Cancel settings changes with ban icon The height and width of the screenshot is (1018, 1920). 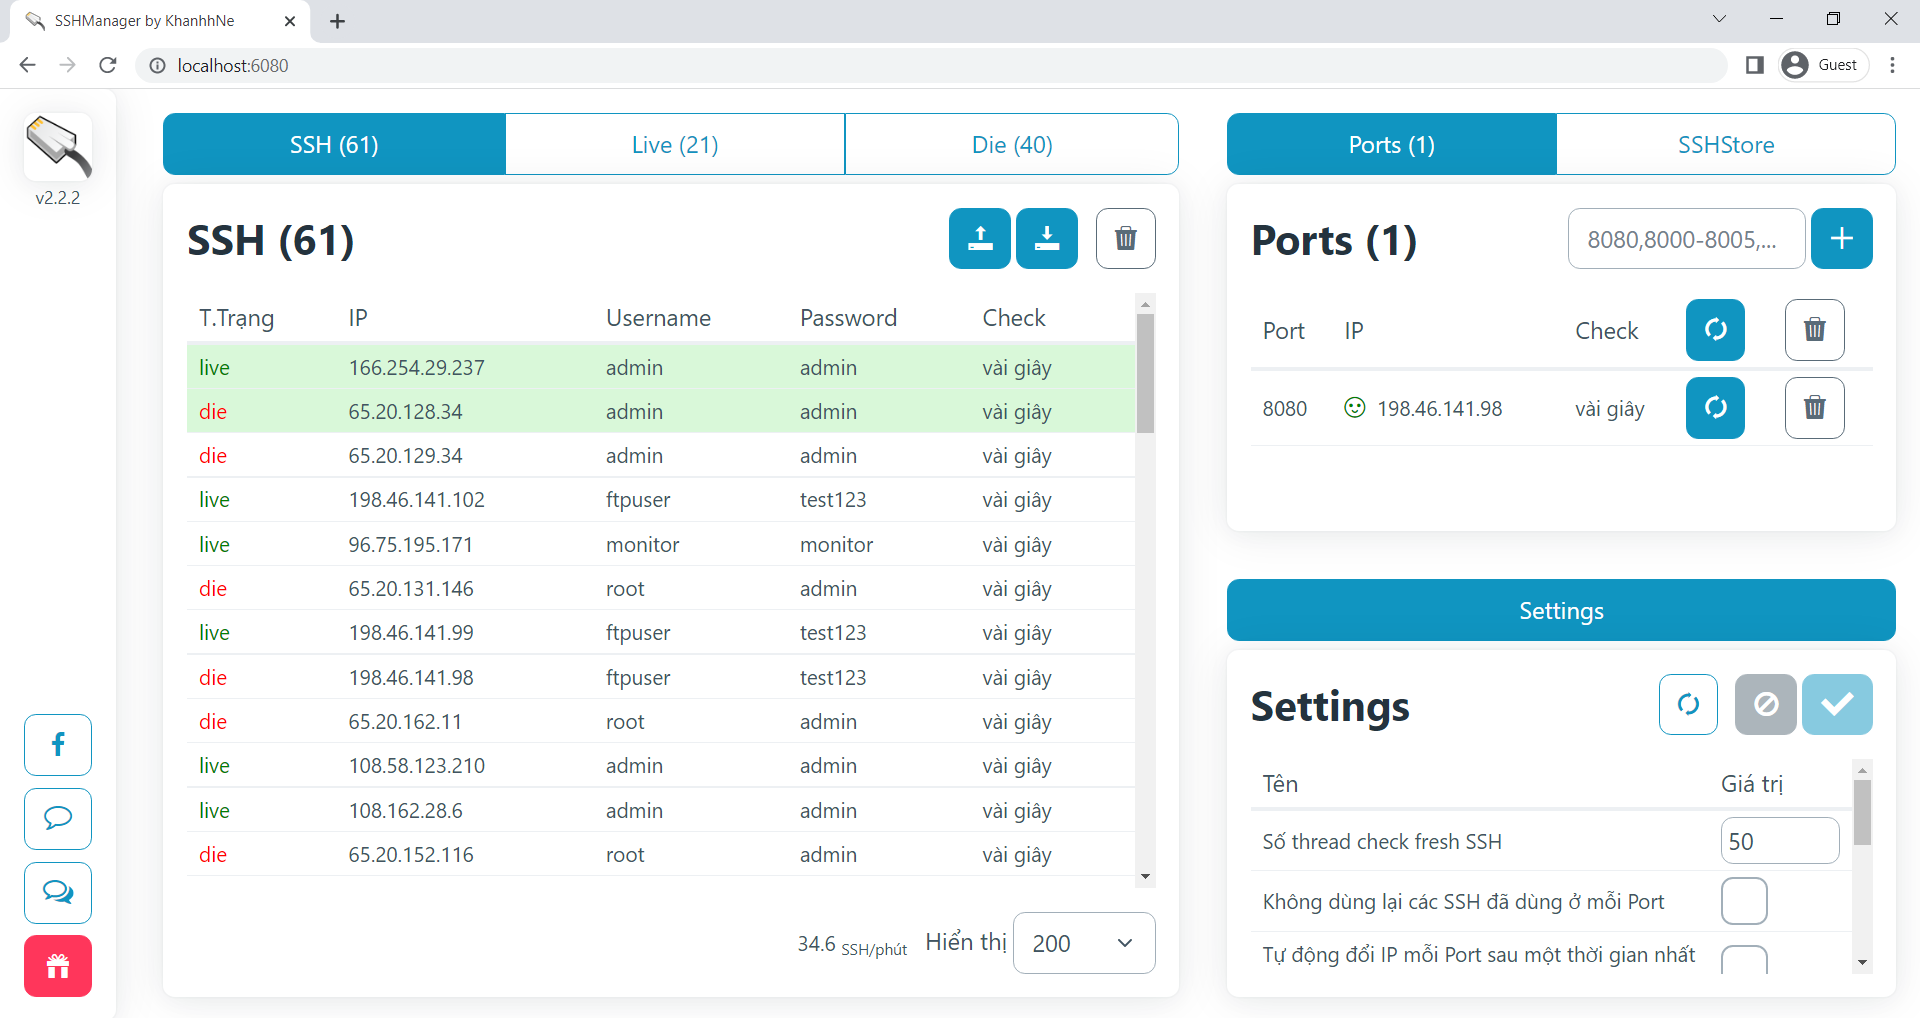[1766, 705]
